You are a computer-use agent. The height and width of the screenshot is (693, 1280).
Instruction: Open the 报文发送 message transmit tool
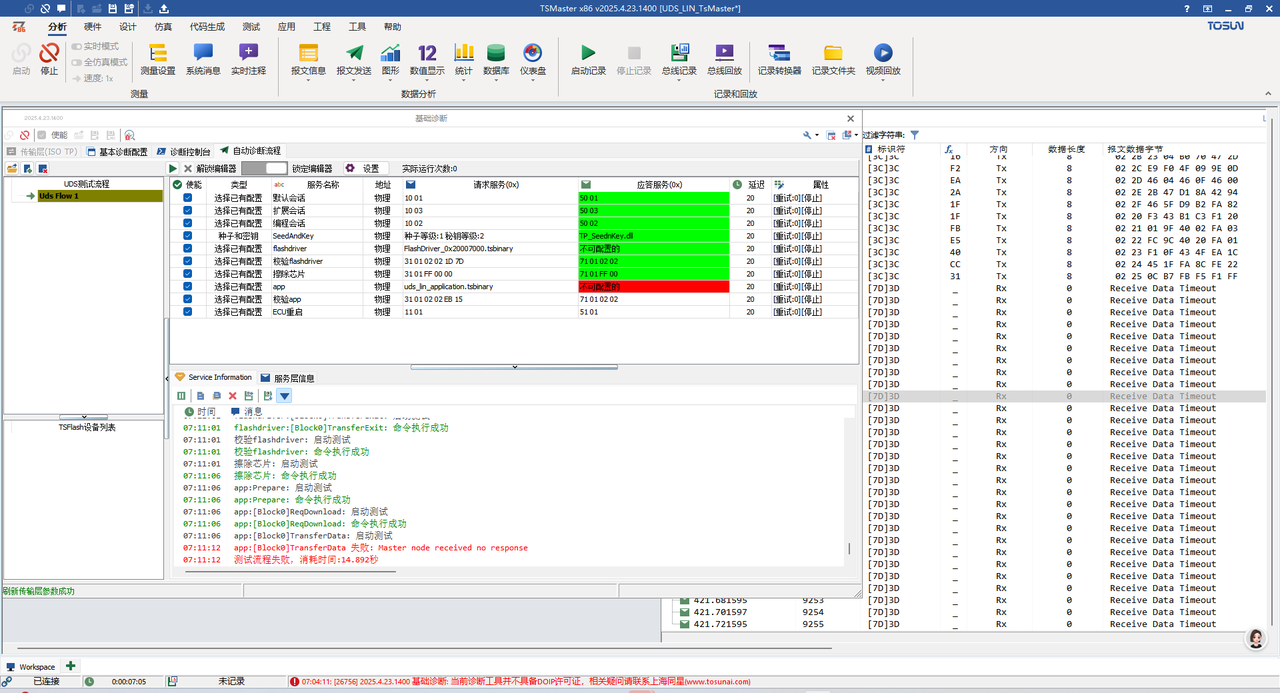pyautogui.click(x=353, y=59)
